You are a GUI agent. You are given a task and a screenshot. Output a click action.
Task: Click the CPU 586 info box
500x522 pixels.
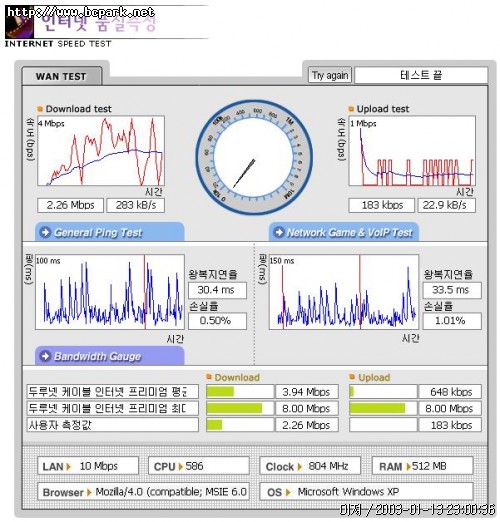point(199,466)
